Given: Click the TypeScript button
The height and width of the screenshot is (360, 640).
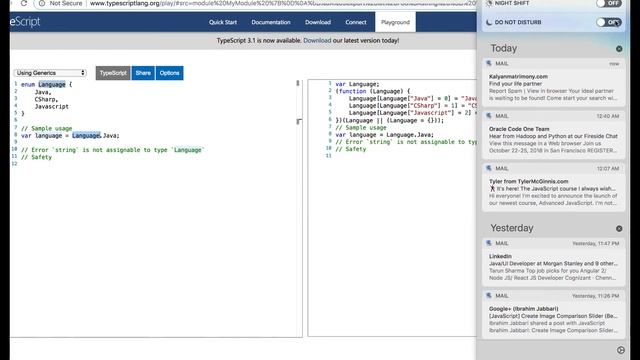Looking at the screenshot, I should click(113, 73).
